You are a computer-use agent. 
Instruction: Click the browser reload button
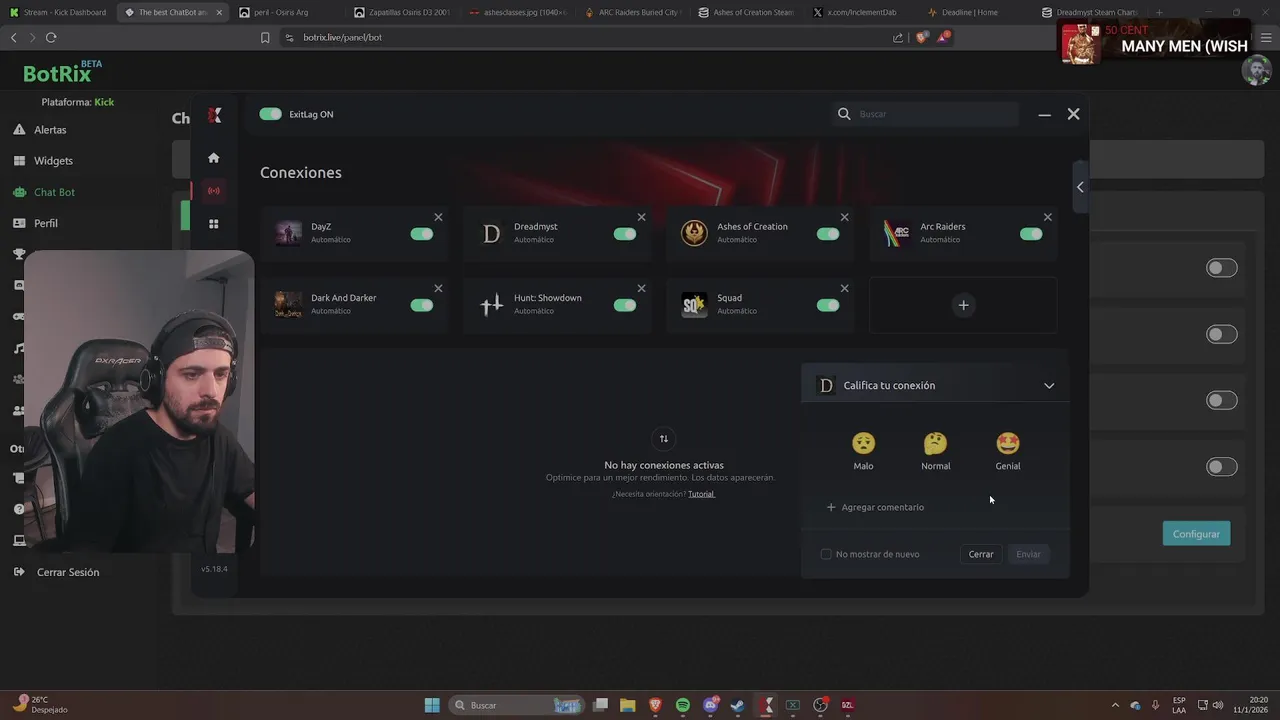coord(51,37)
